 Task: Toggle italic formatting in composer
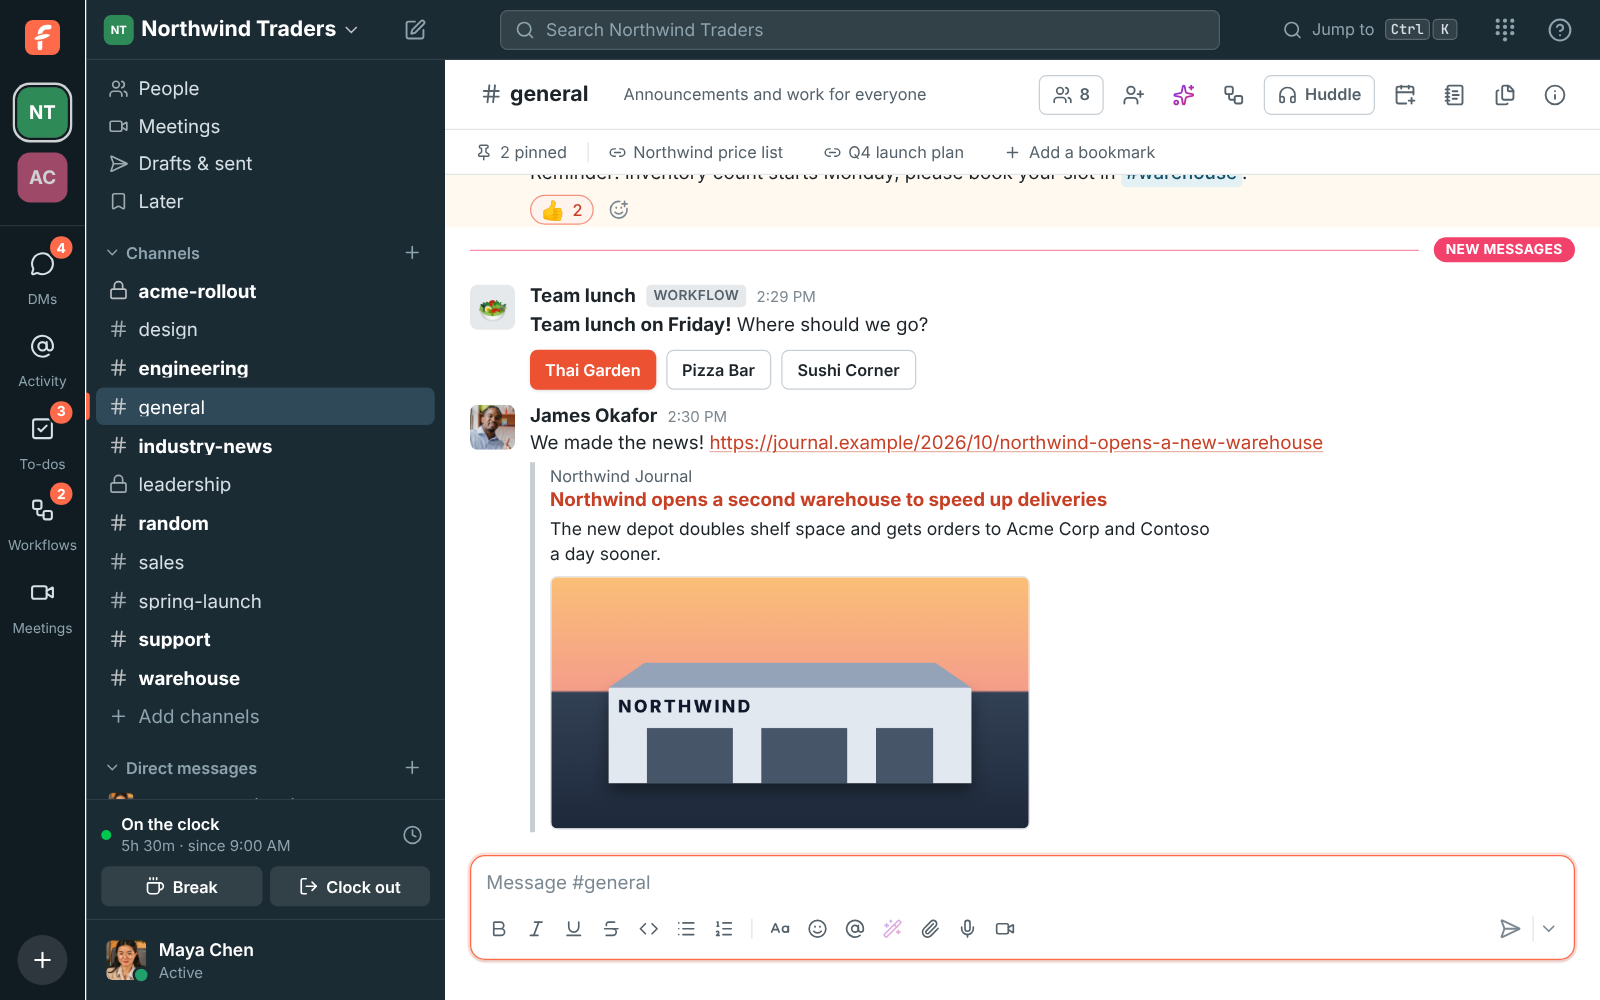pyautogui.click(x=536, y=929)
